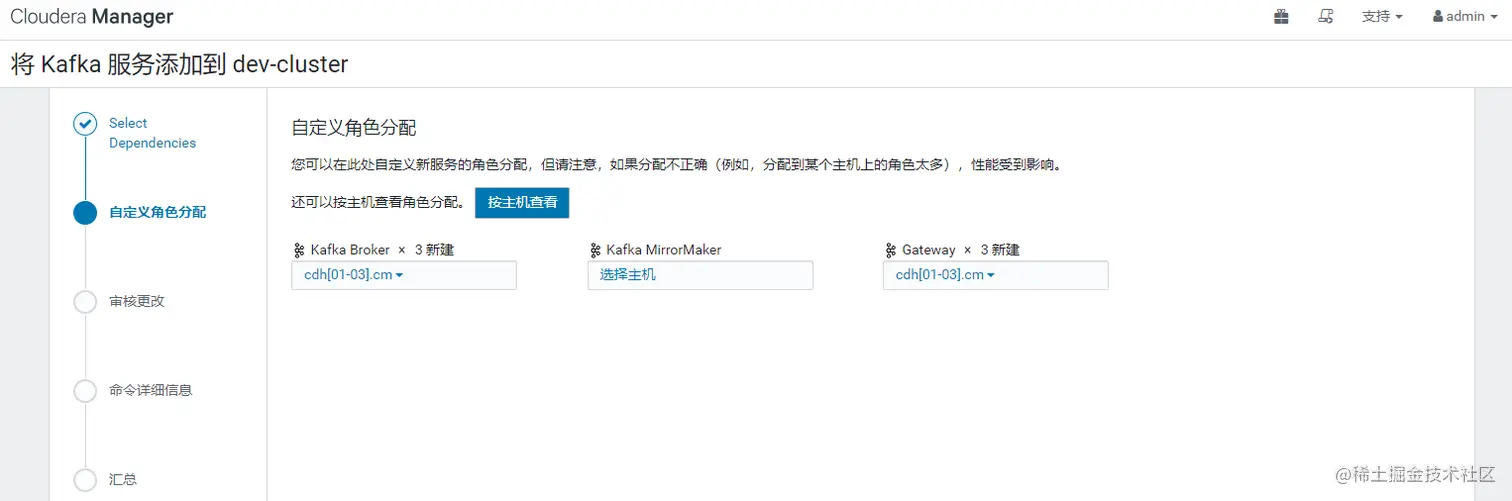Click the page title 将 Kafka 服务添加到 dev-cluster

click(179, 65)
